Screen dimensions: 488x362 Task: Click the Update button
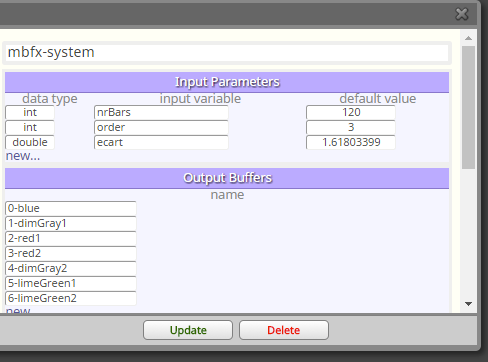tap(188, 330)
